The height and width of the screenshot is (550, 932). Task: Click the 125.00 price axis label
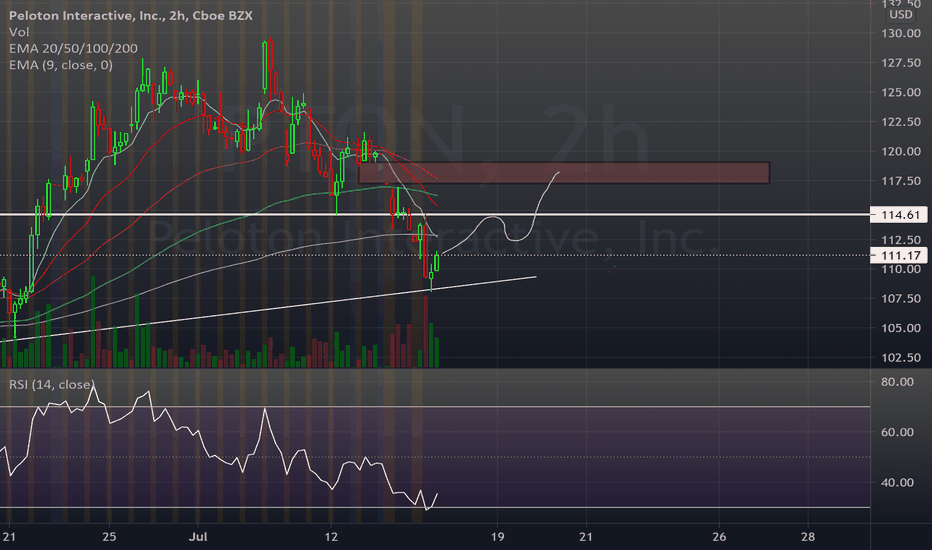pyautogui.click(x=900, y=92)
